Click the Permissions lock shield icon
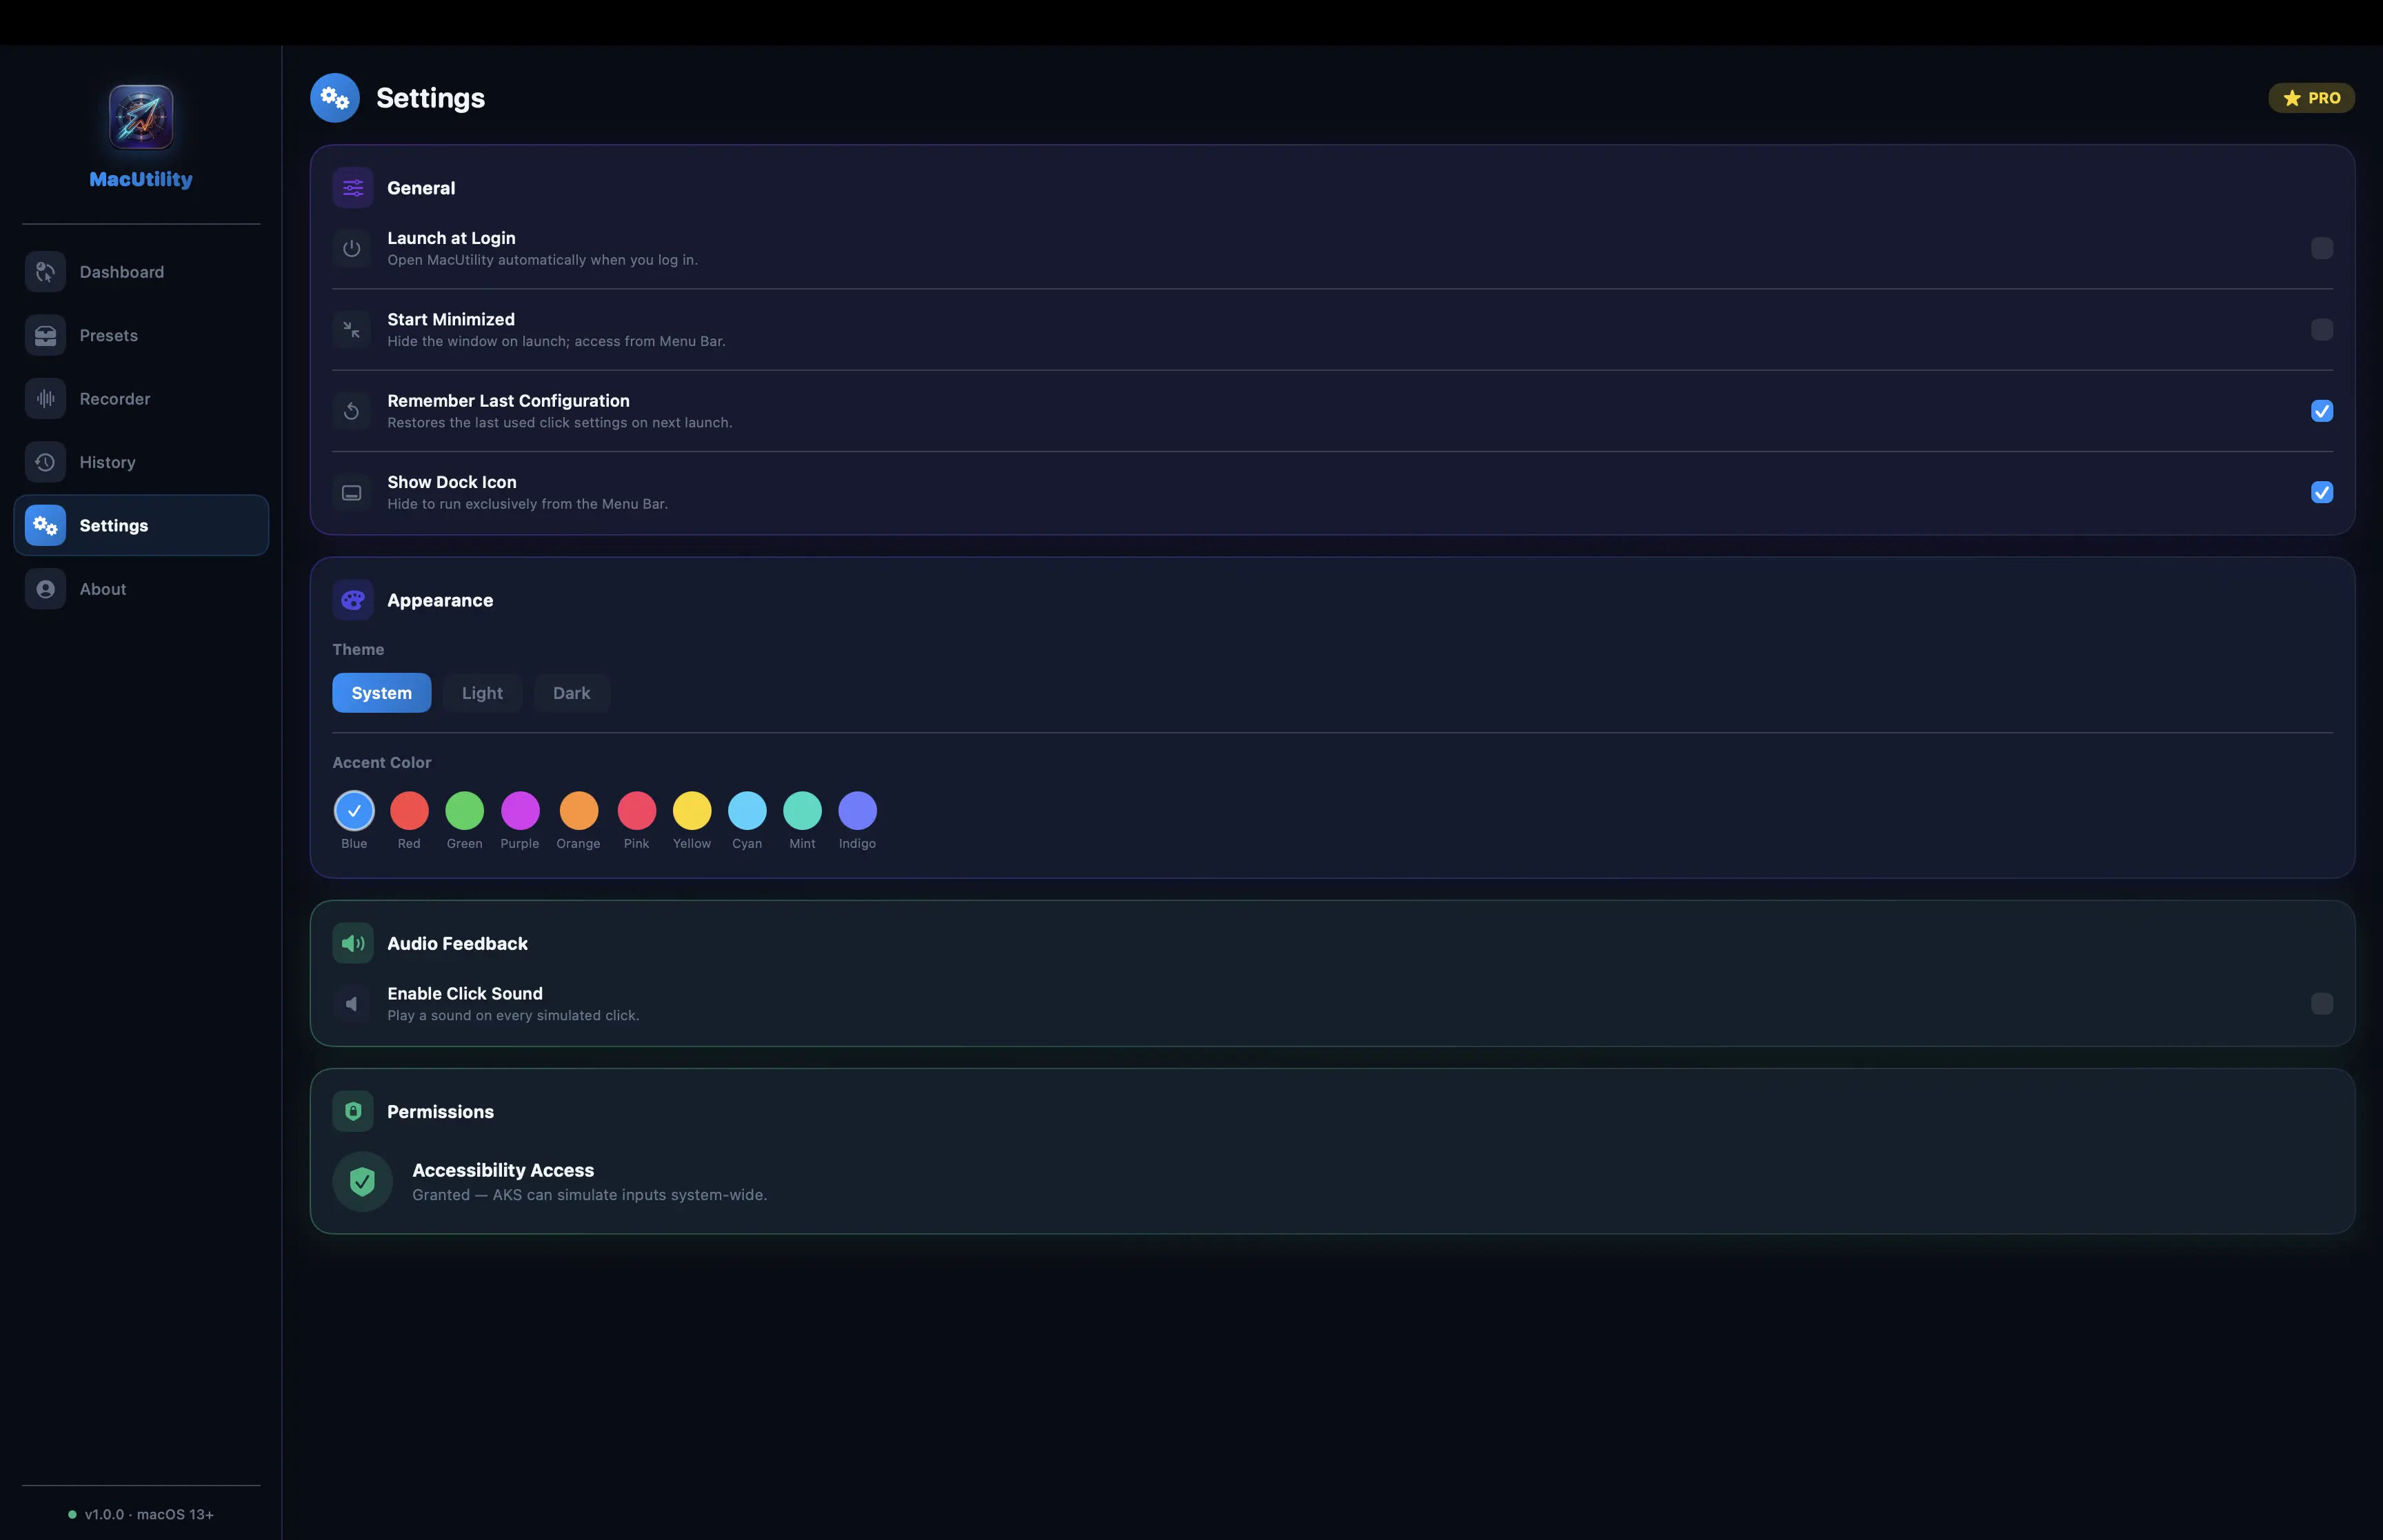Viewport: 2383px width, 1540px height. (x=353, y=1111)
